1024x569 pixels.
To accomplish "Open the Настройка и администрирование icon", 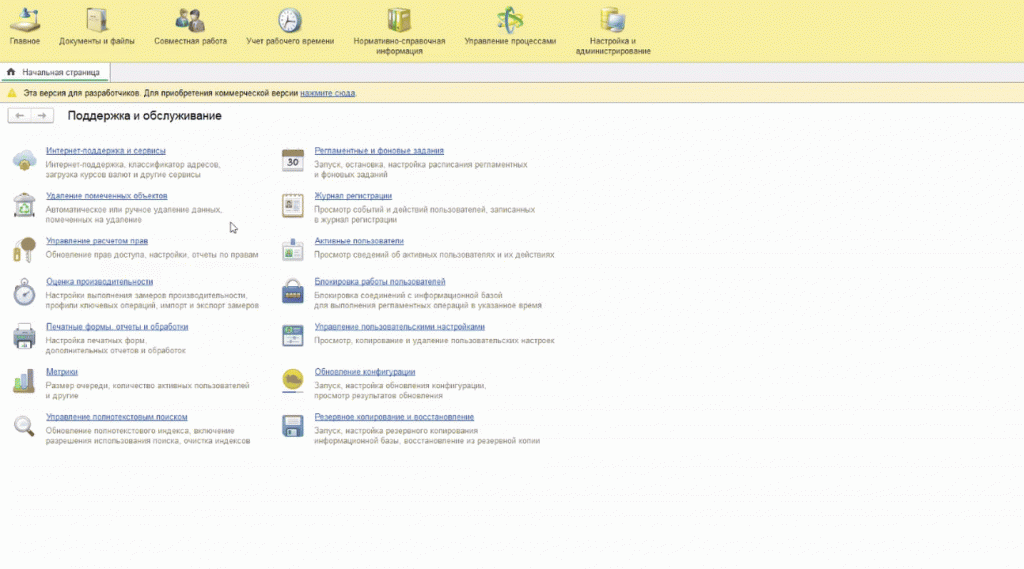I will 613,20.
